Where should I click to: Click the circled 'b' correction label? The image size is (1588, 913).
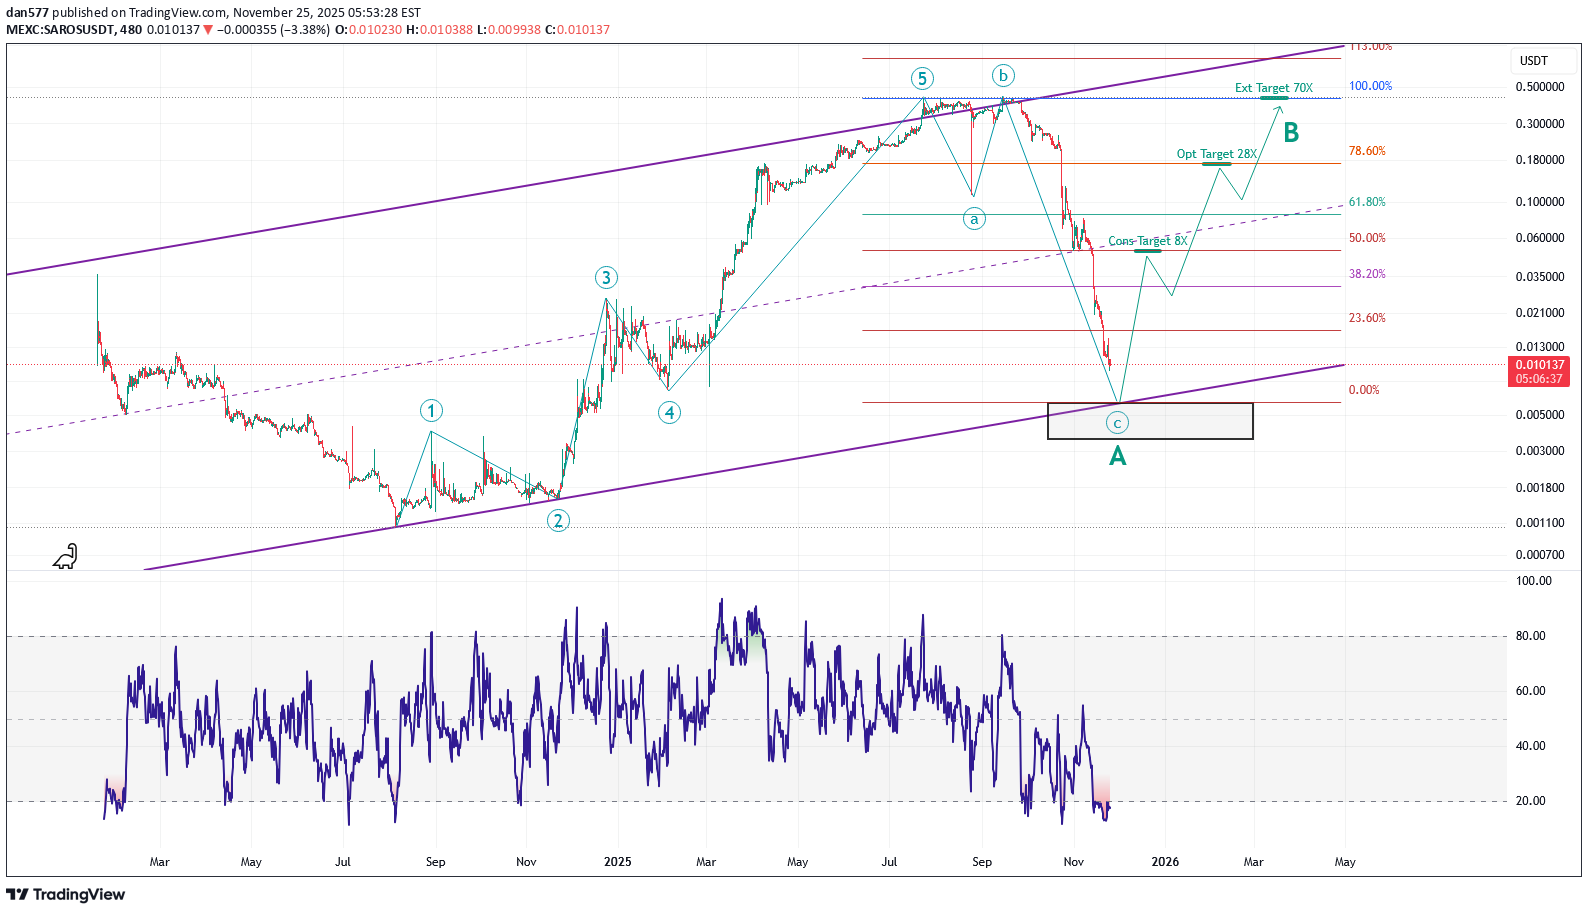click(1003, 75)
